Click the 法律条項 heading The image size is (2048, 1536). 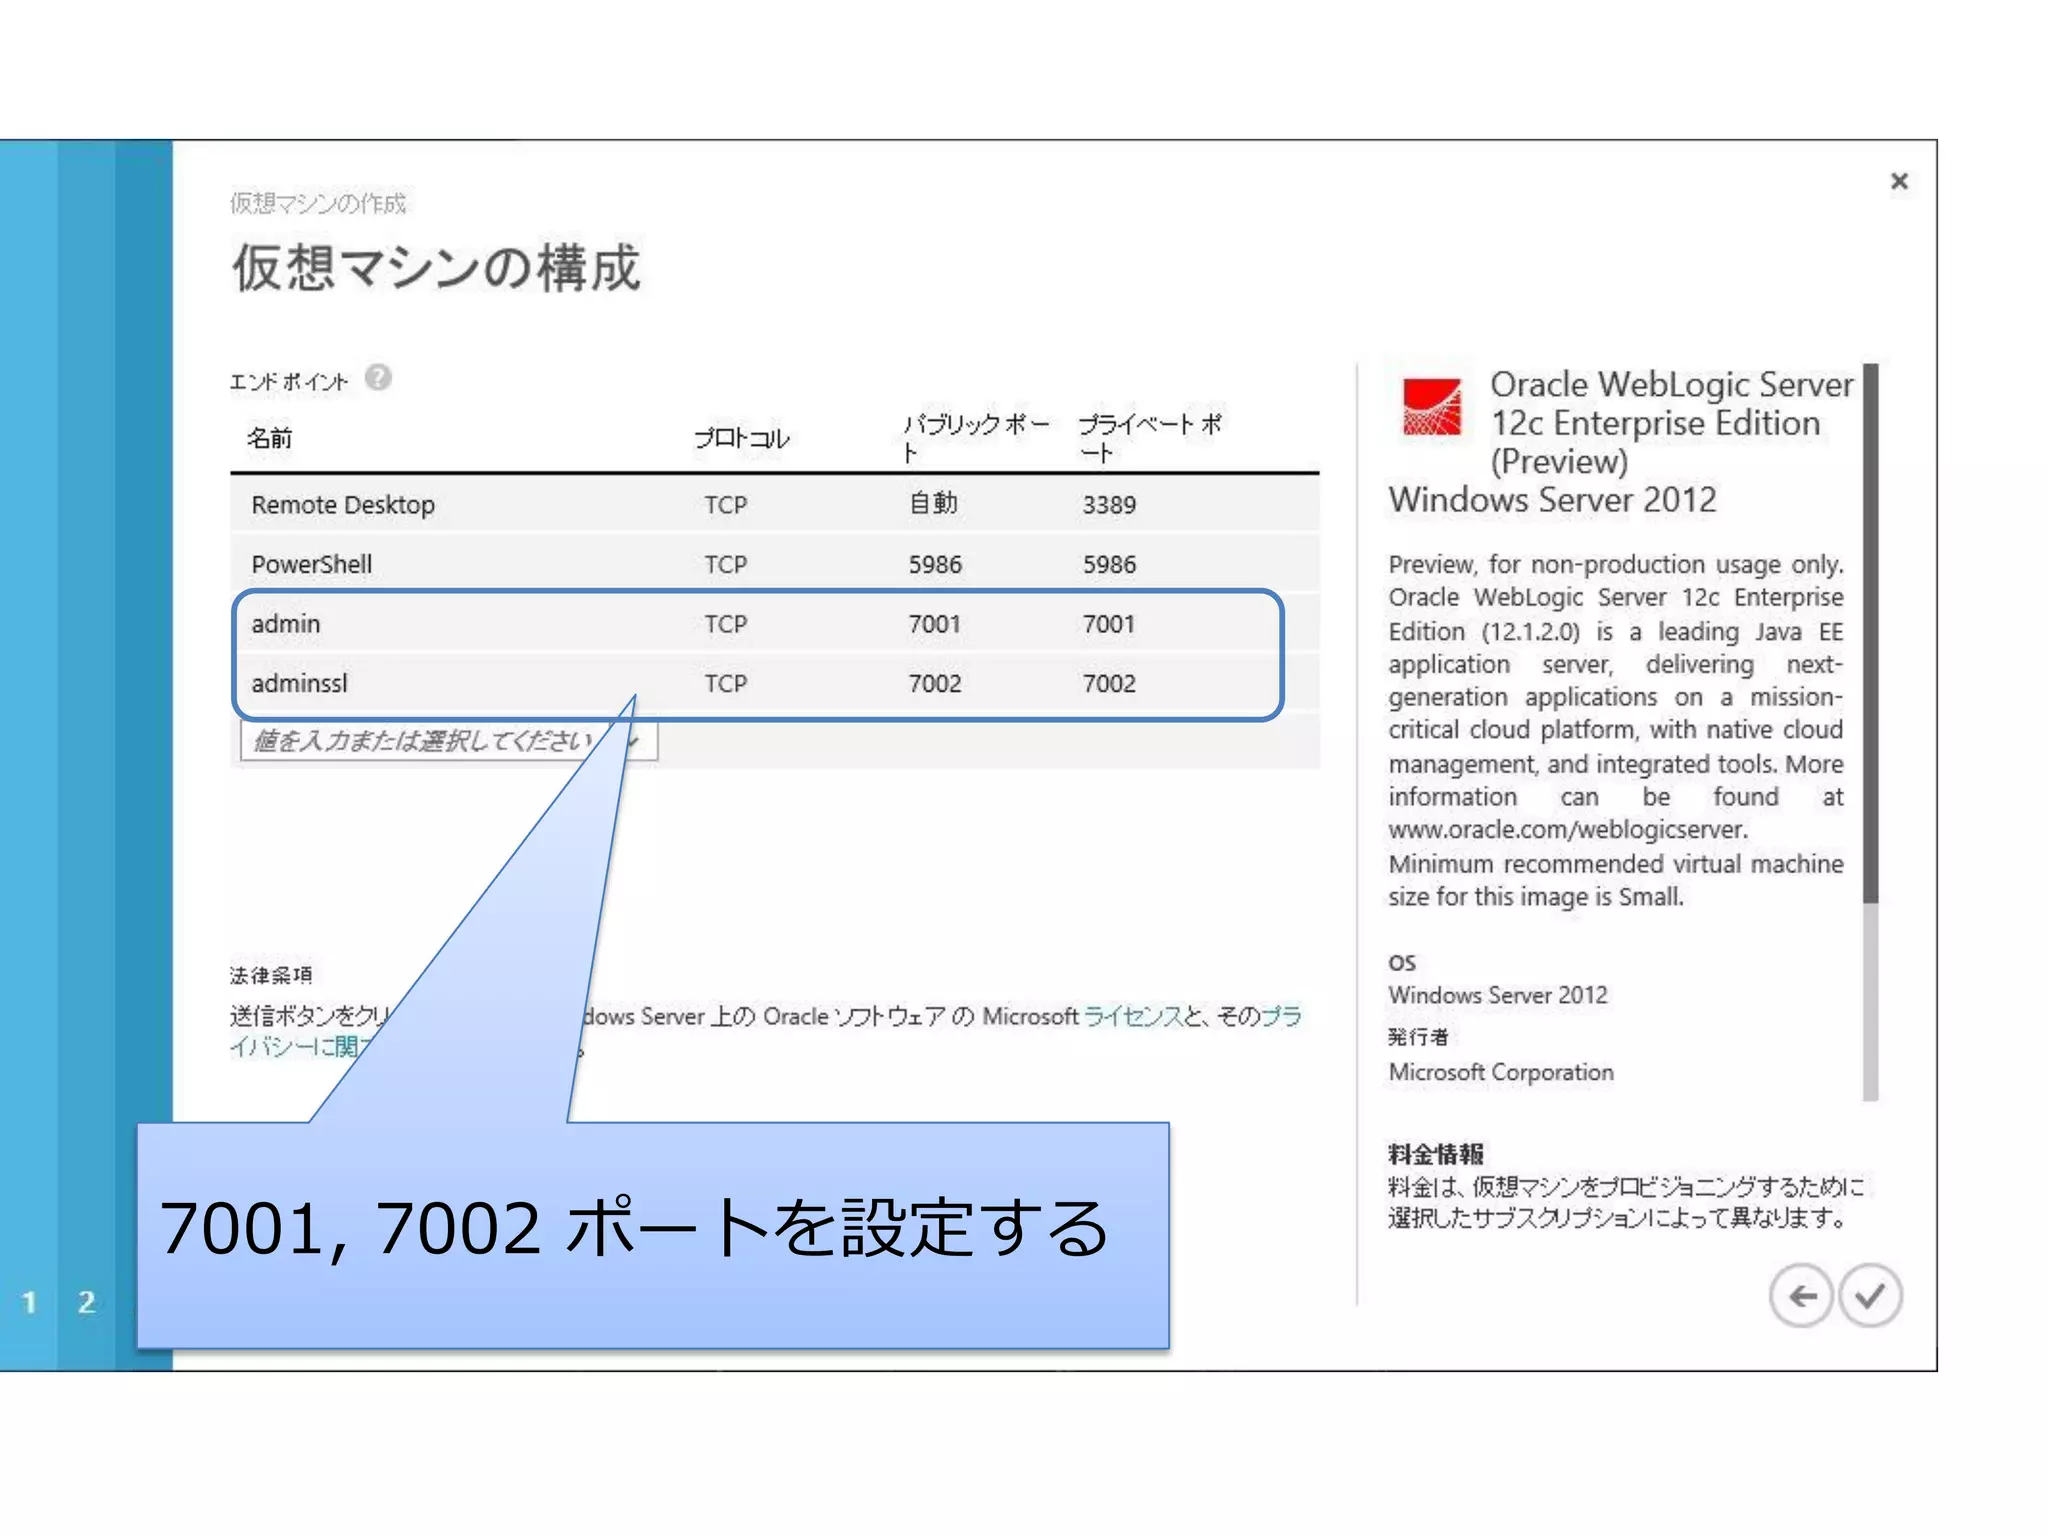(271, 975)
